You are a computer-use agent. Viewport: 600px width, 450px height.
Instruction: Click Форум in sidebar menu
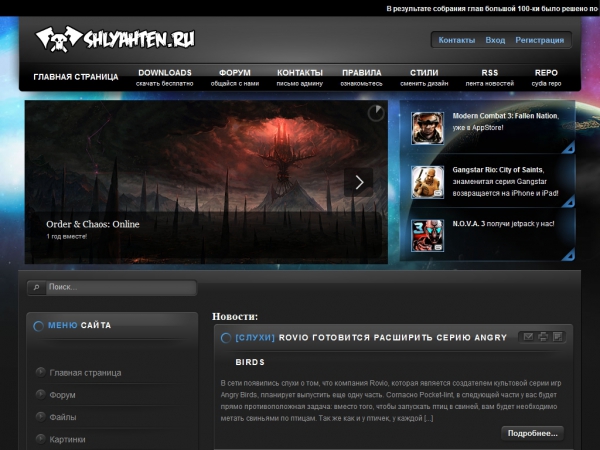[62, 395]
